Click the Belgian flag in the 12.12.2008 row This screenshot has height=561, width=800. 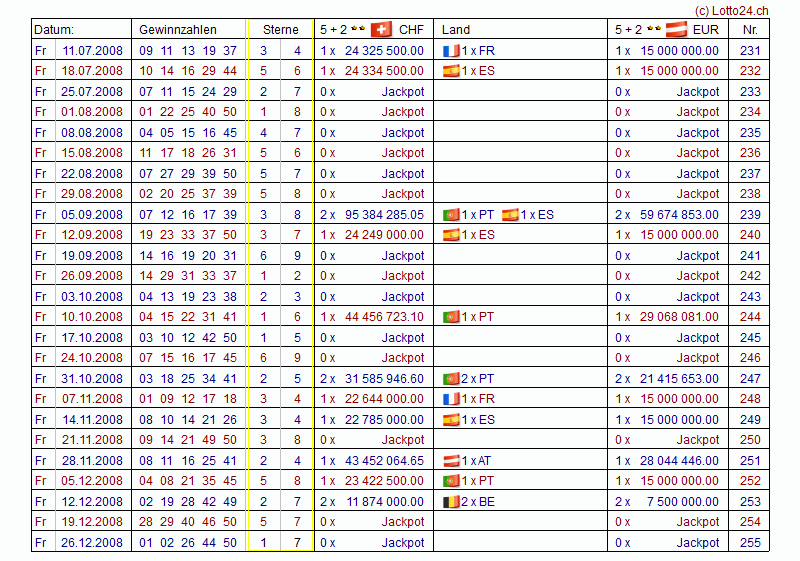click(451, 502)
